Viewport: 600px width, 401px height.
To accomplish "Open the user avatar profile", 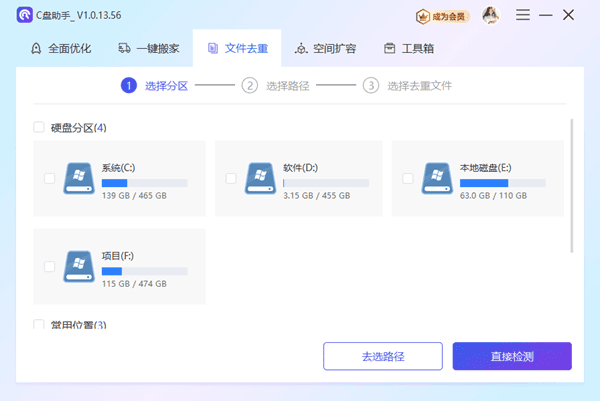I will pyautogui.click(x=491, y=16).
